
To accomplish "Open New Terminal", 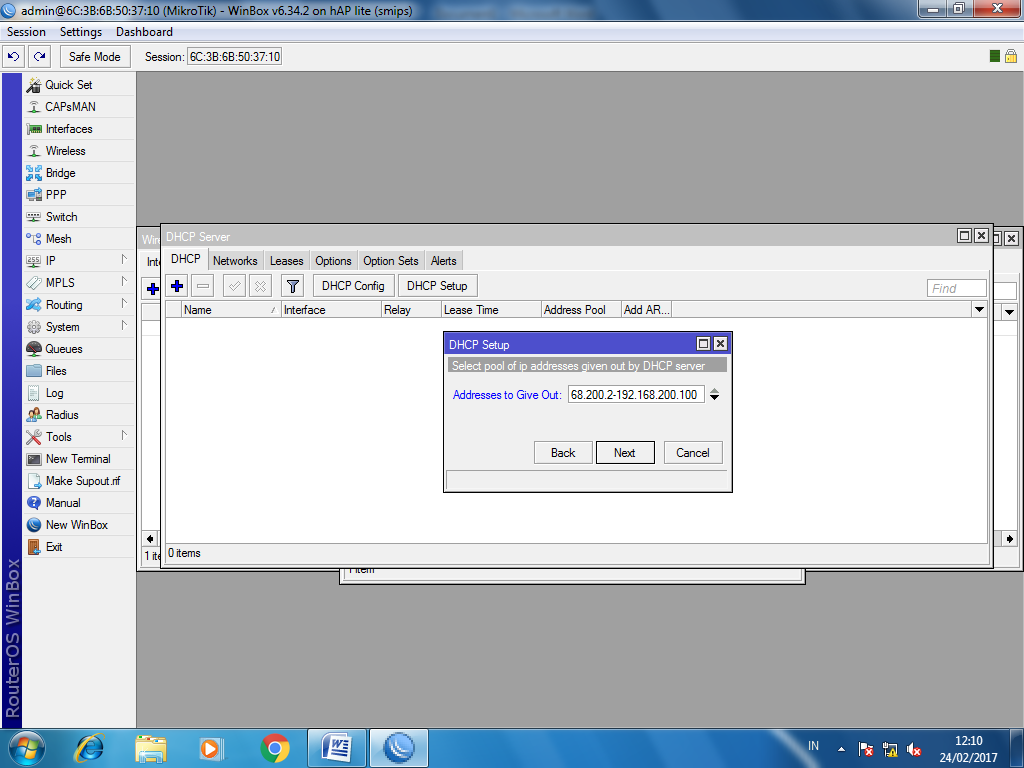I will pyautogui.click(x=79, y=459).
